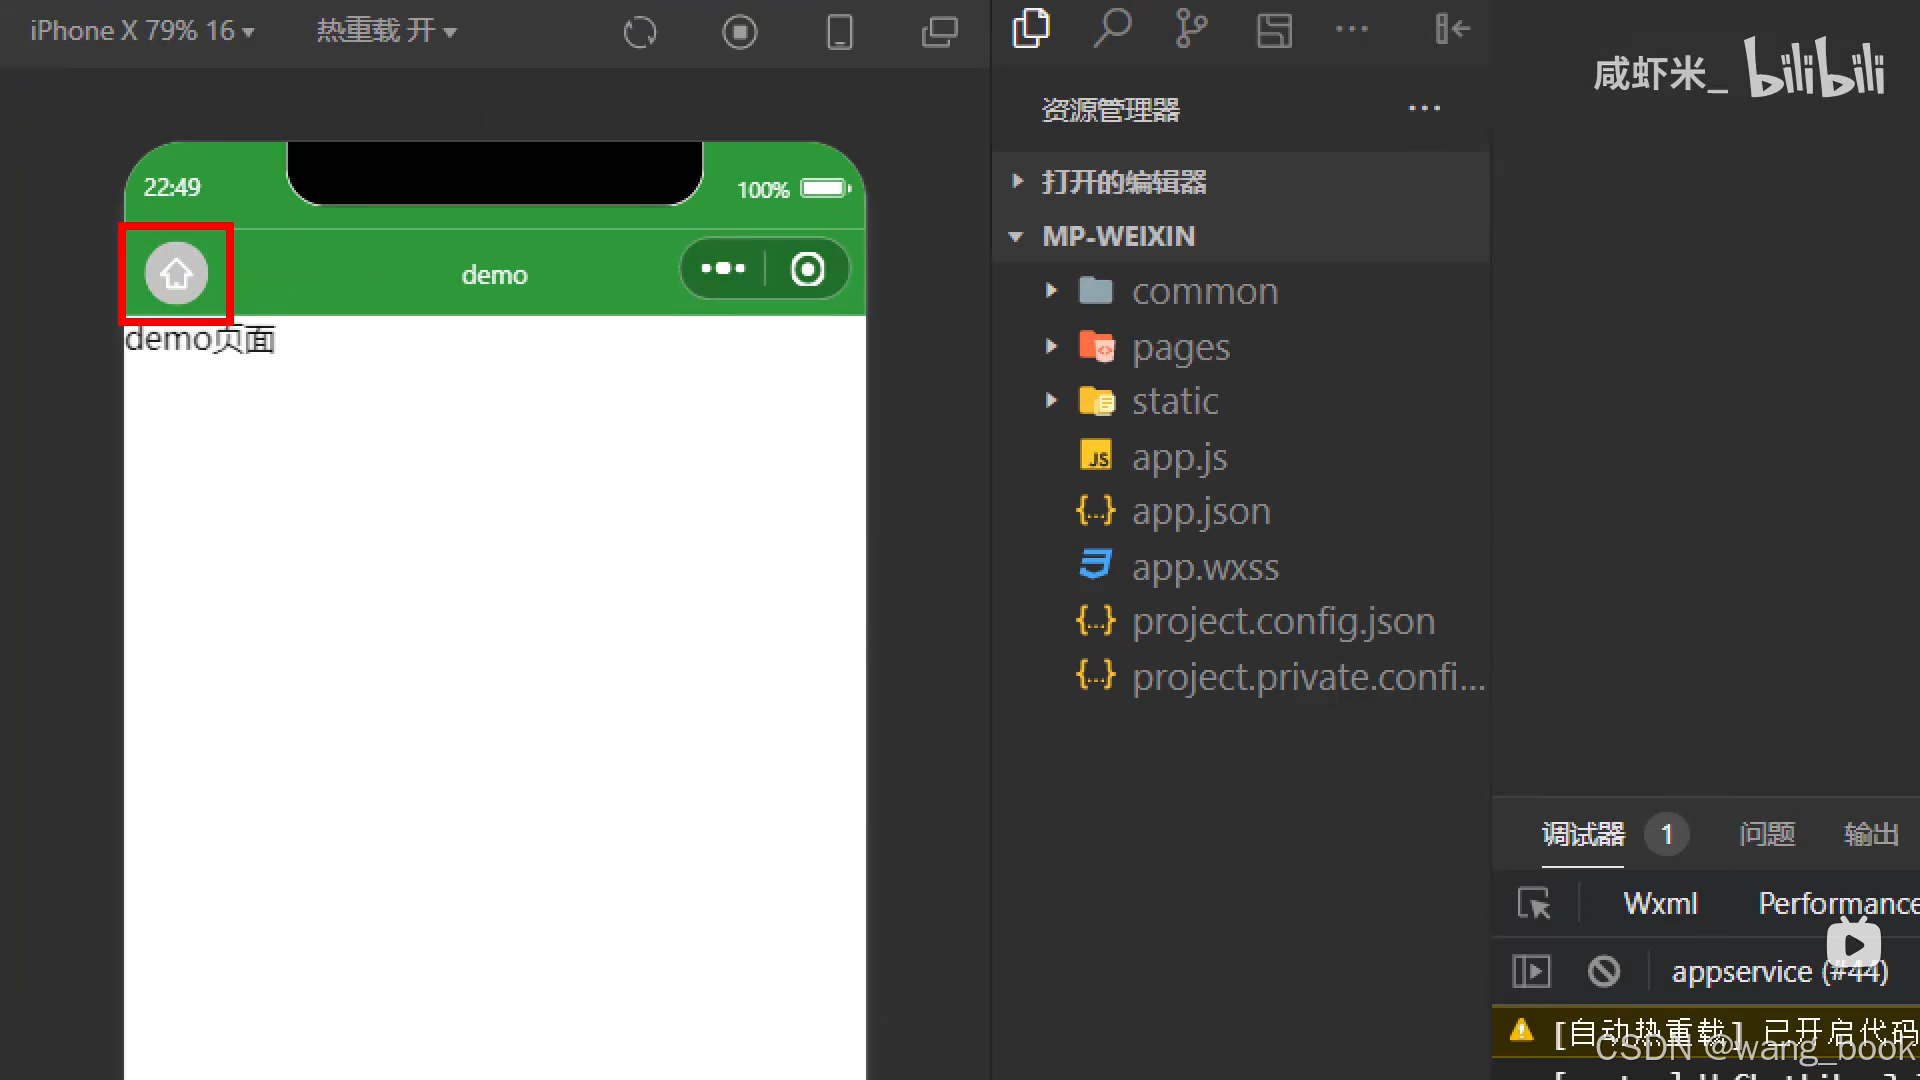Viewport: 1920px width, 1080px height.
Task: Open the mini program three-dots menu
Action: [723, 269]
